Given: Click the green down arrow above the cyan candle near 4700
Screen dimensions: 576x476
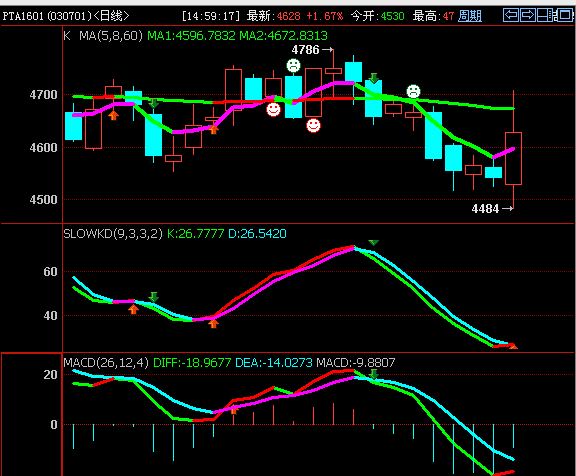Looking at the screenshot, I should tap(374, 78).
